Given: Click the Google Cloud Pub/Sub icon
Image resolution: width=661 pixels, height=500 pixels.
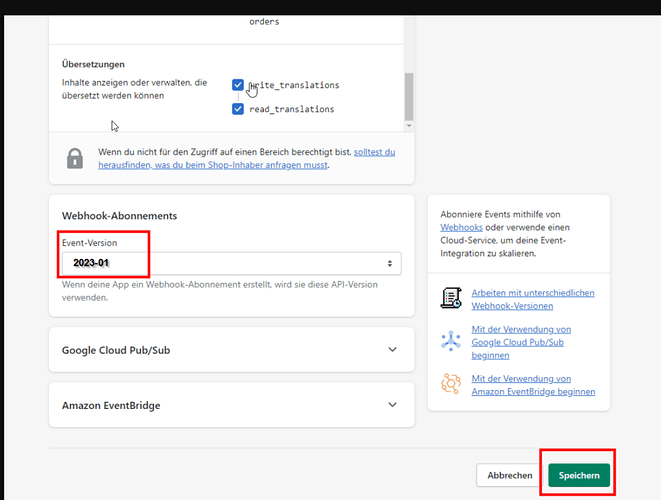Looking at the screenshot, I should pos(451,341).
